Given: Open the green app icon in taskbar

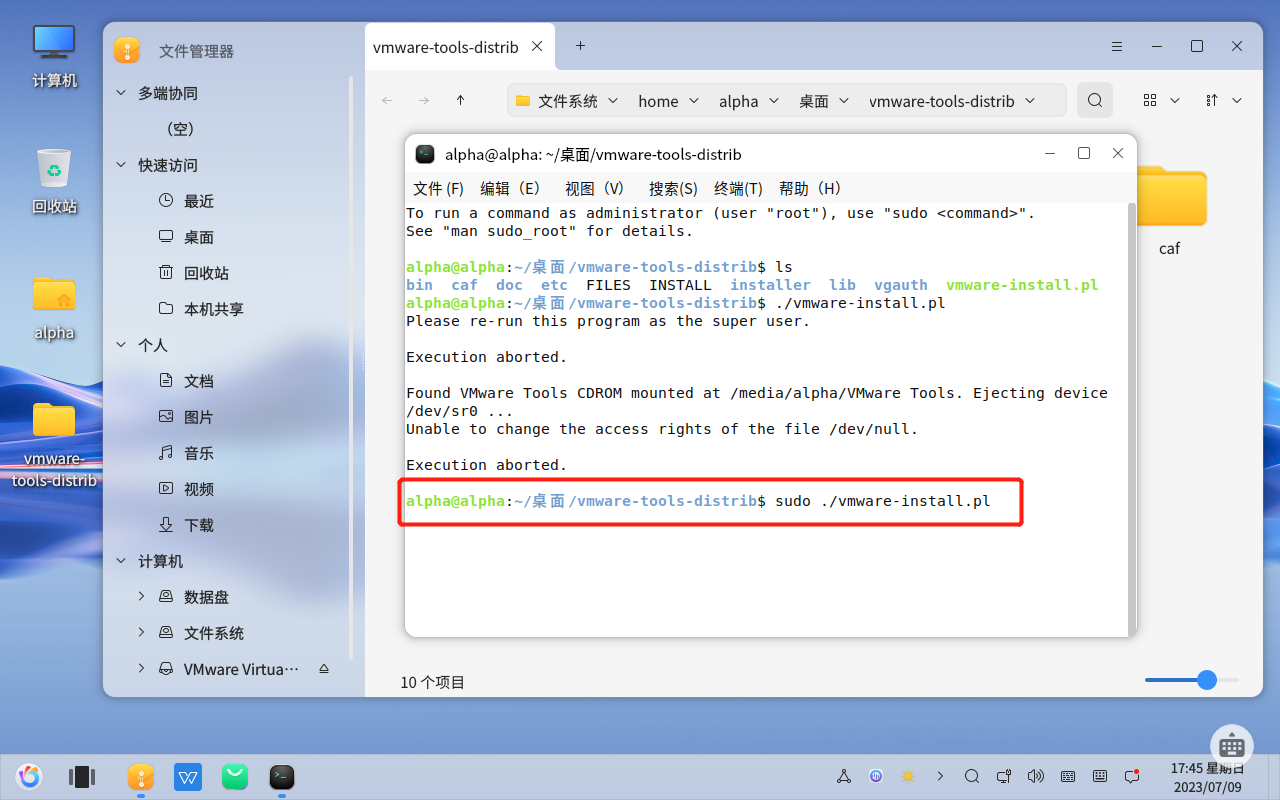Looking at the screenshot, I should point(235,776).
